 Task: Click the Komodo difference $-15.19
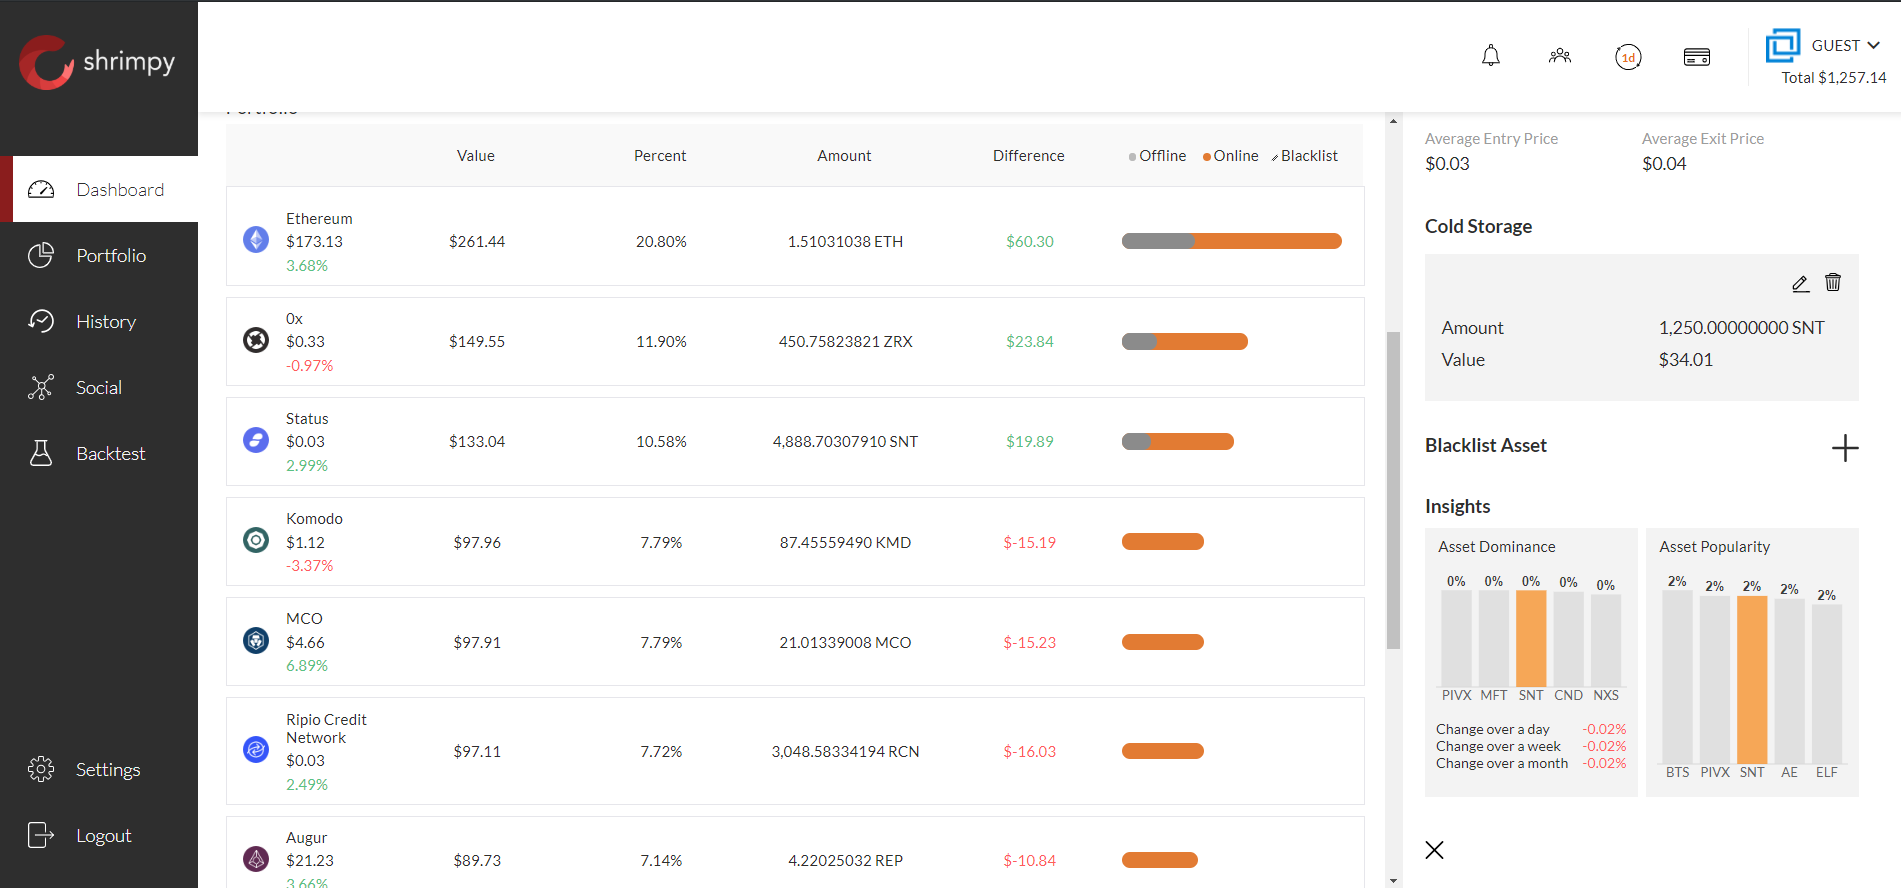[1030, 542]
